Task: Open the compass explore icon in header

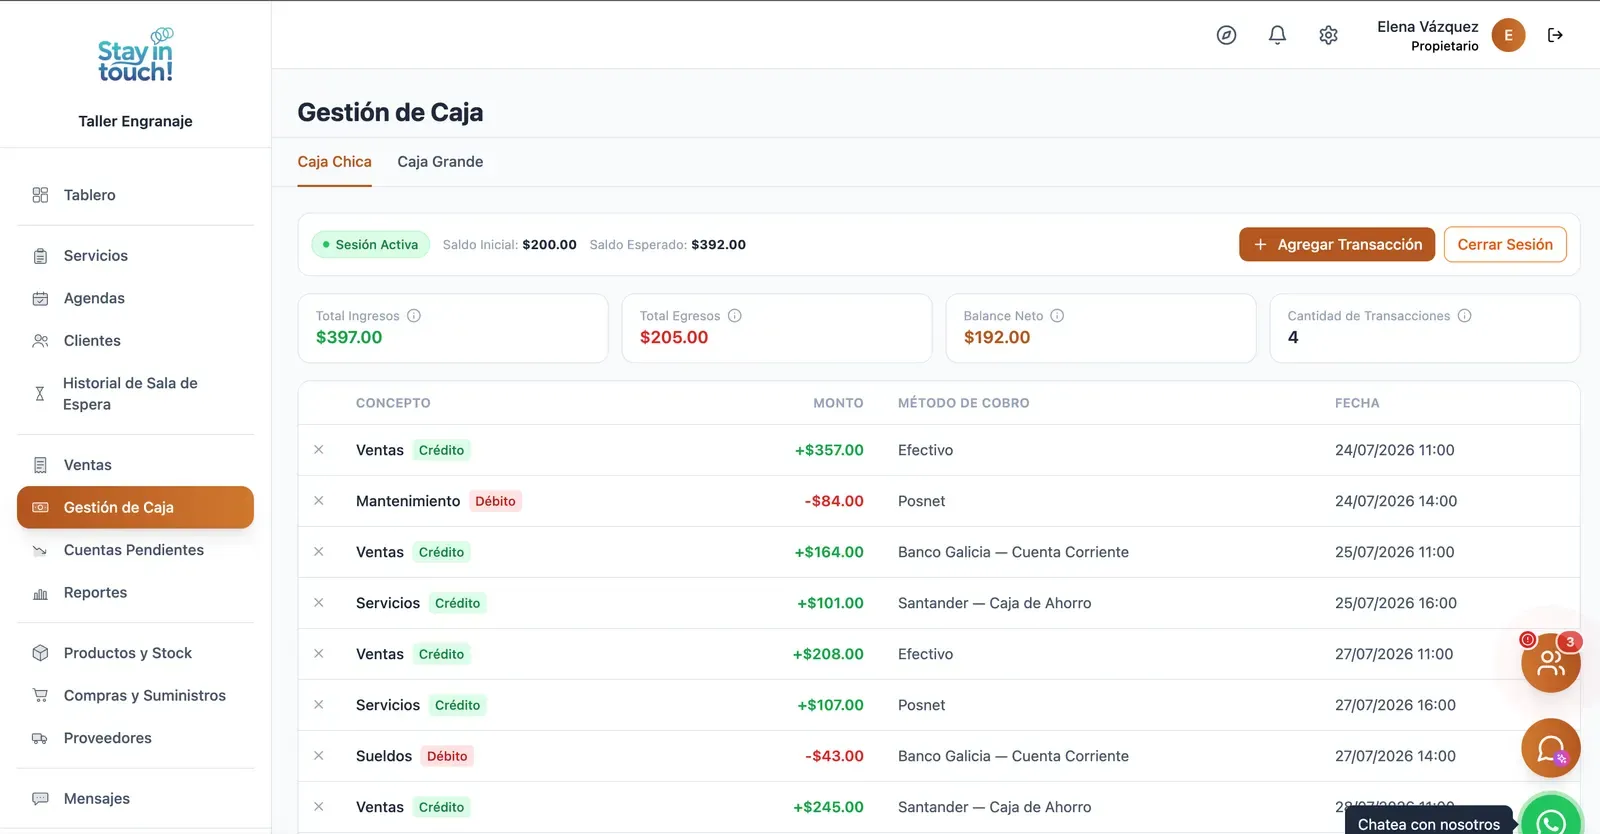Action: point(1226,35)
